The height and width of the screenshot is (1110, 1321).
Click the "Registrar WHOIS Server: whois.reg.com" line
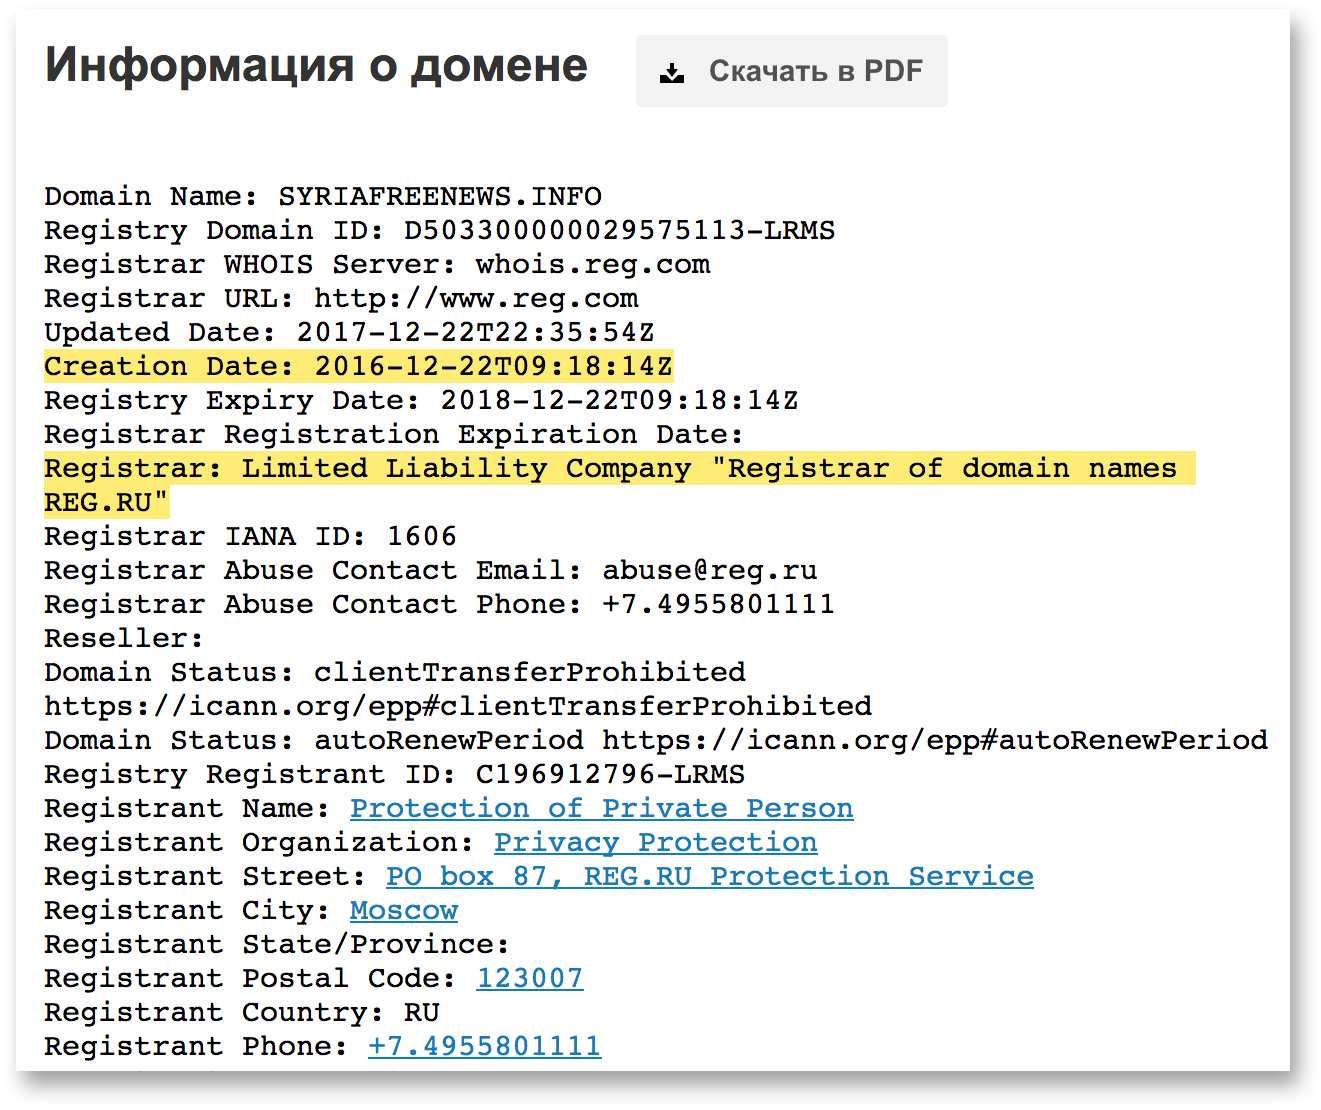coord(377,264)
